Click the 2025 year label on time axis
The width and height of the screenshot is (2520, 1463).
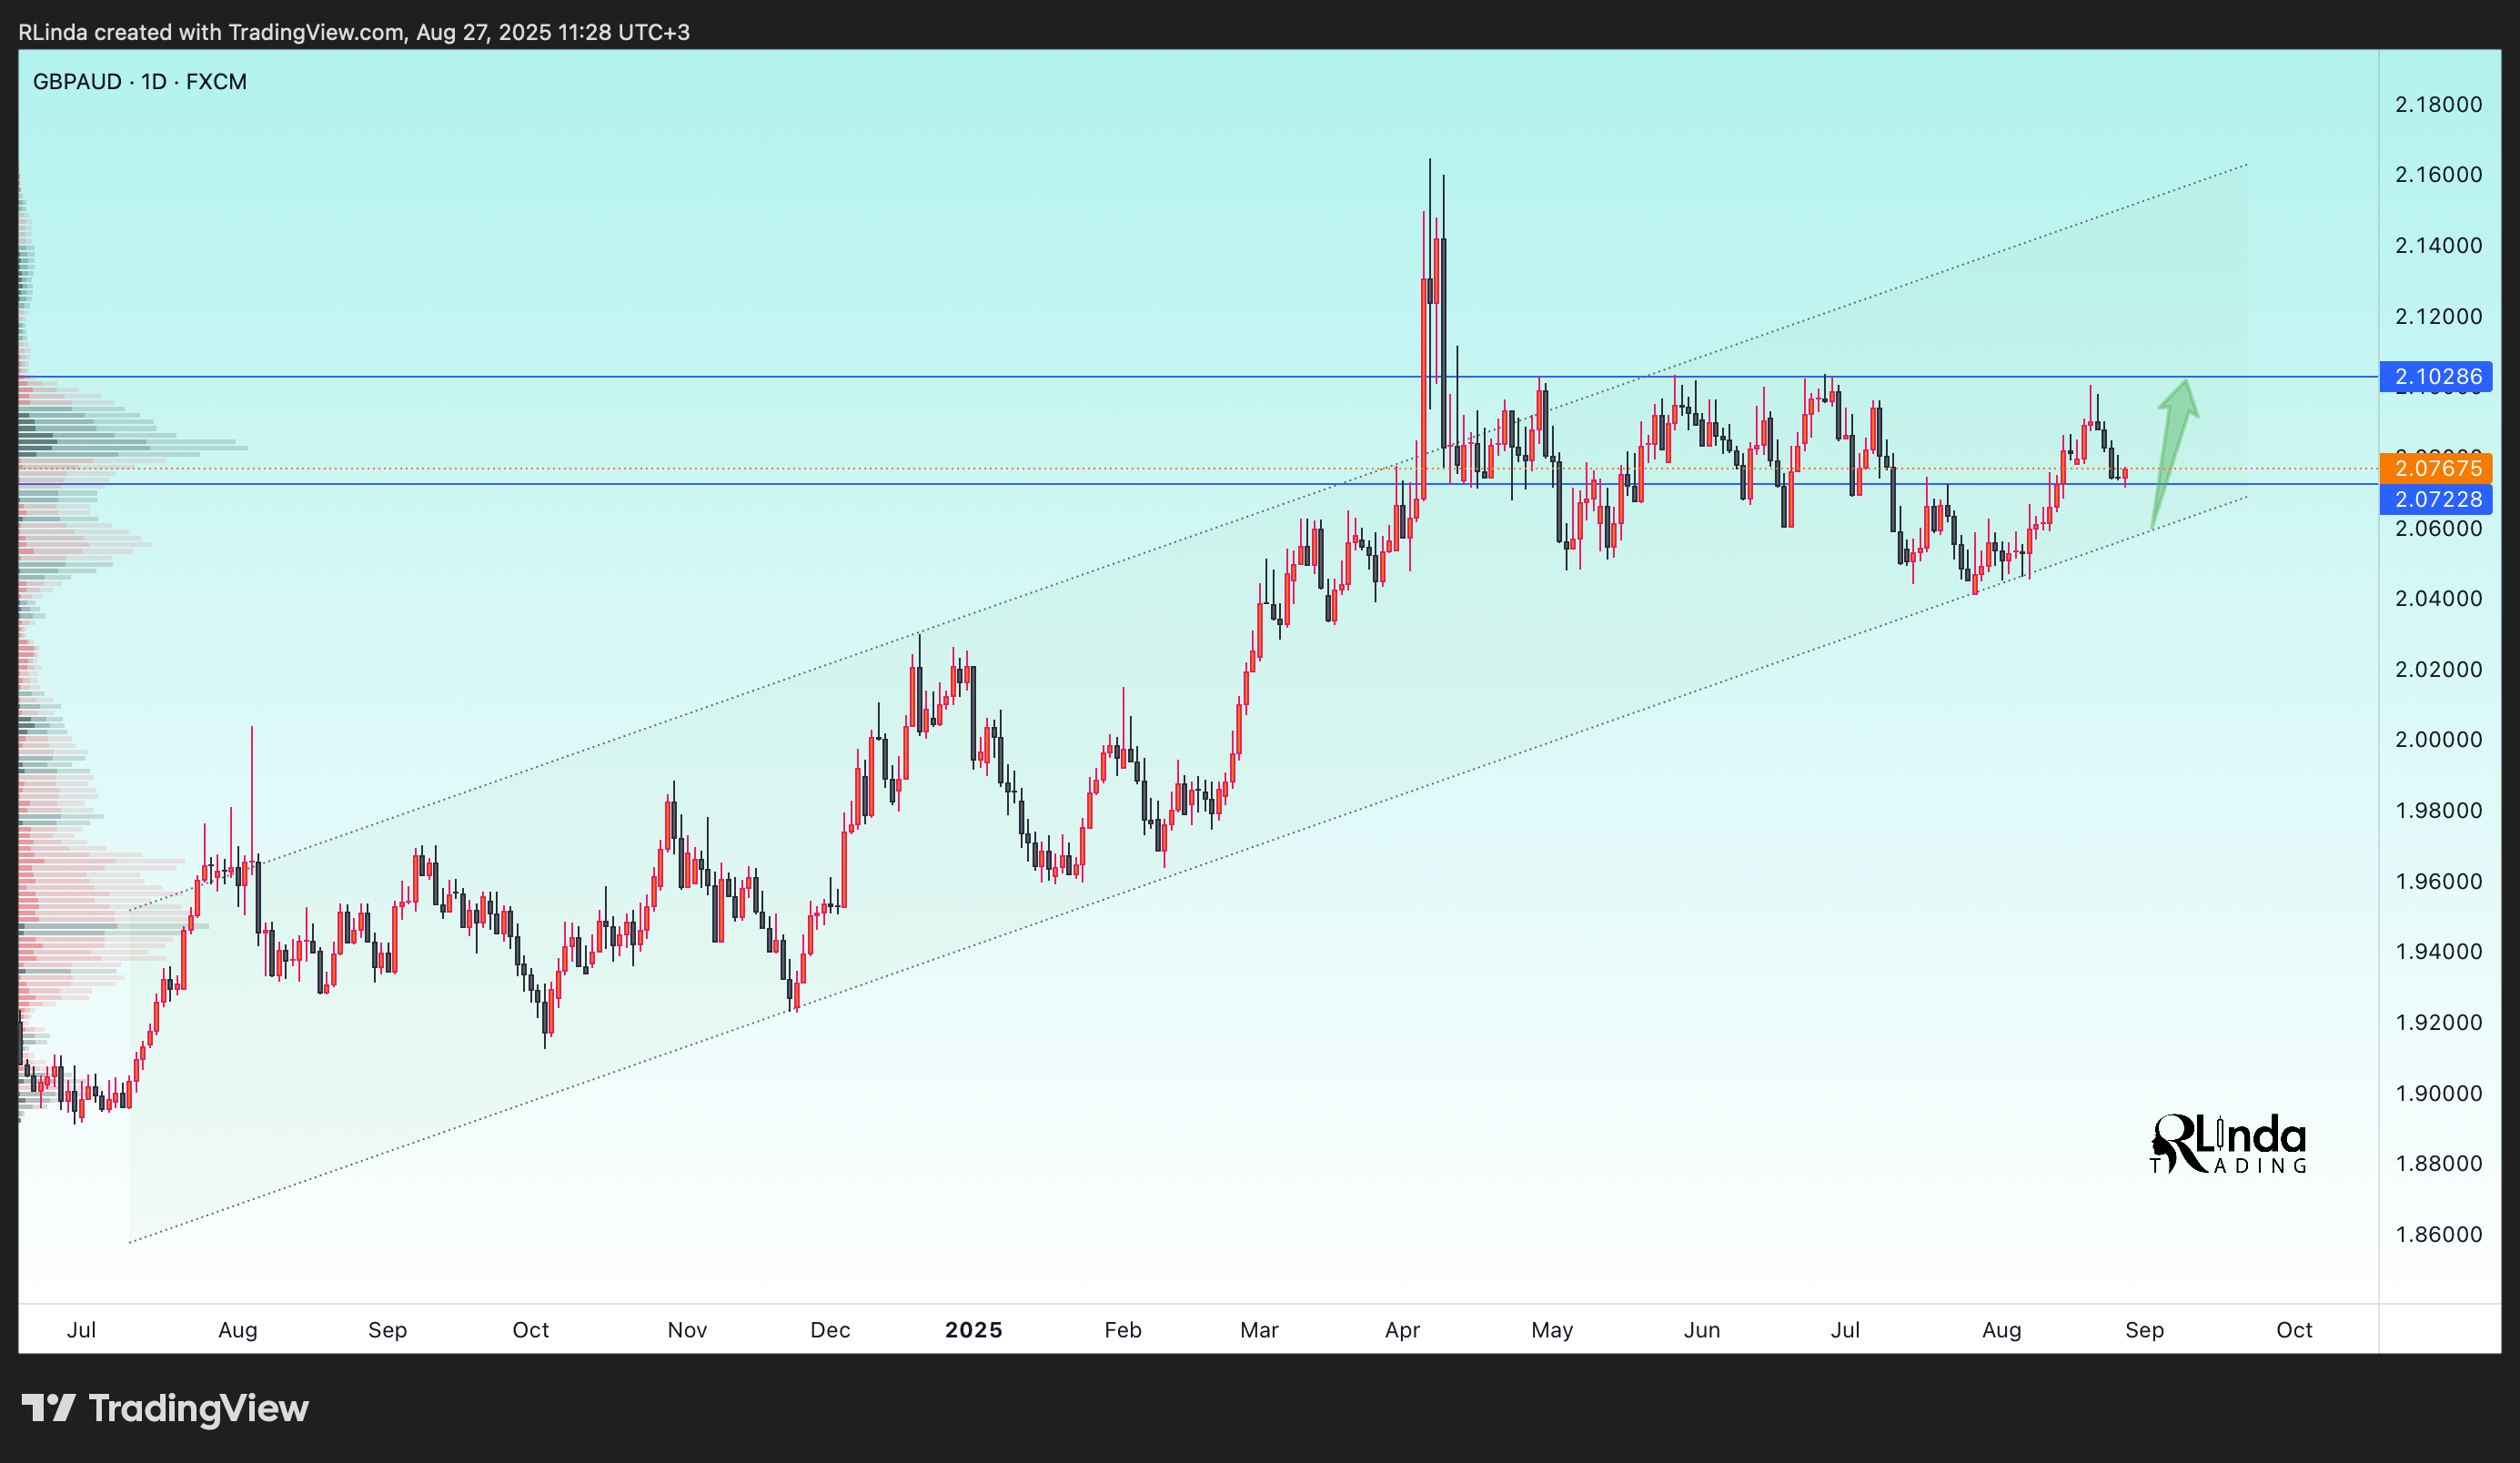[x=973, y=1330]
